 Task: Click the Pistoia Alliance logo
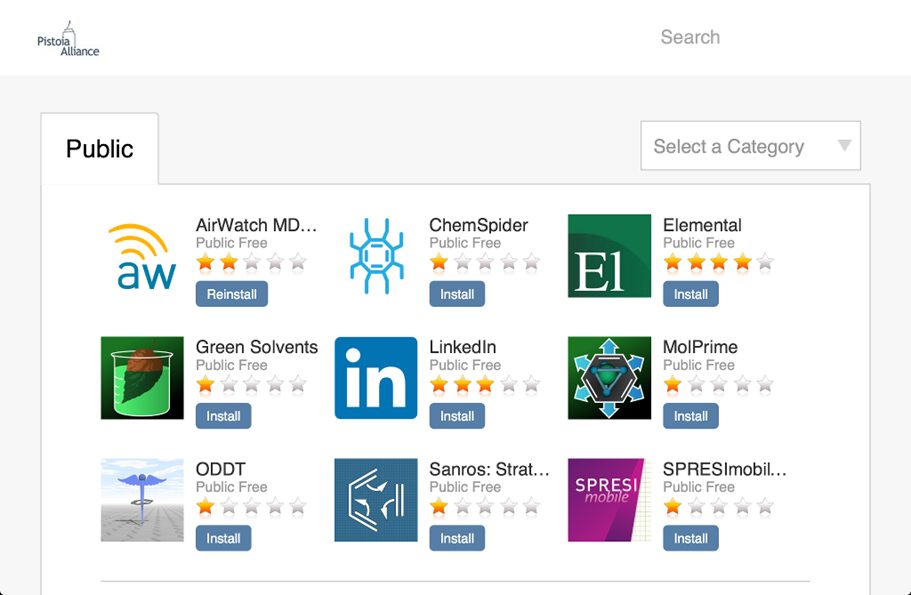pos(68,38)
